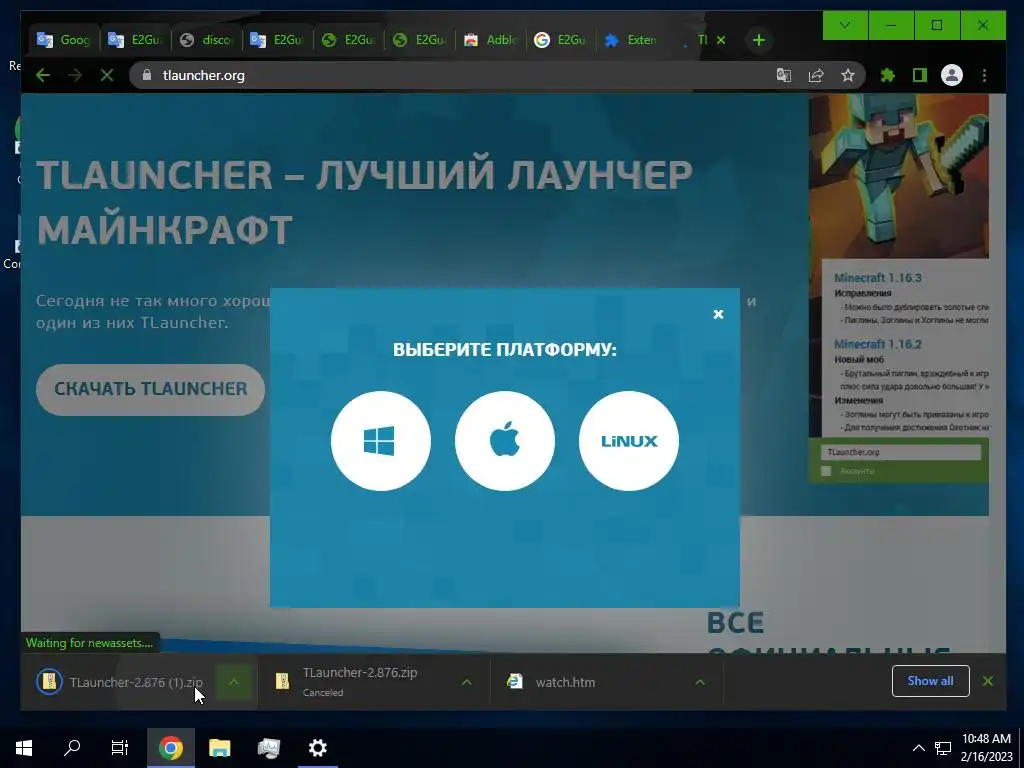The height and width of the screenshot is (768, 1024).
Task: Open taskbar search
Action: point(72,748)
